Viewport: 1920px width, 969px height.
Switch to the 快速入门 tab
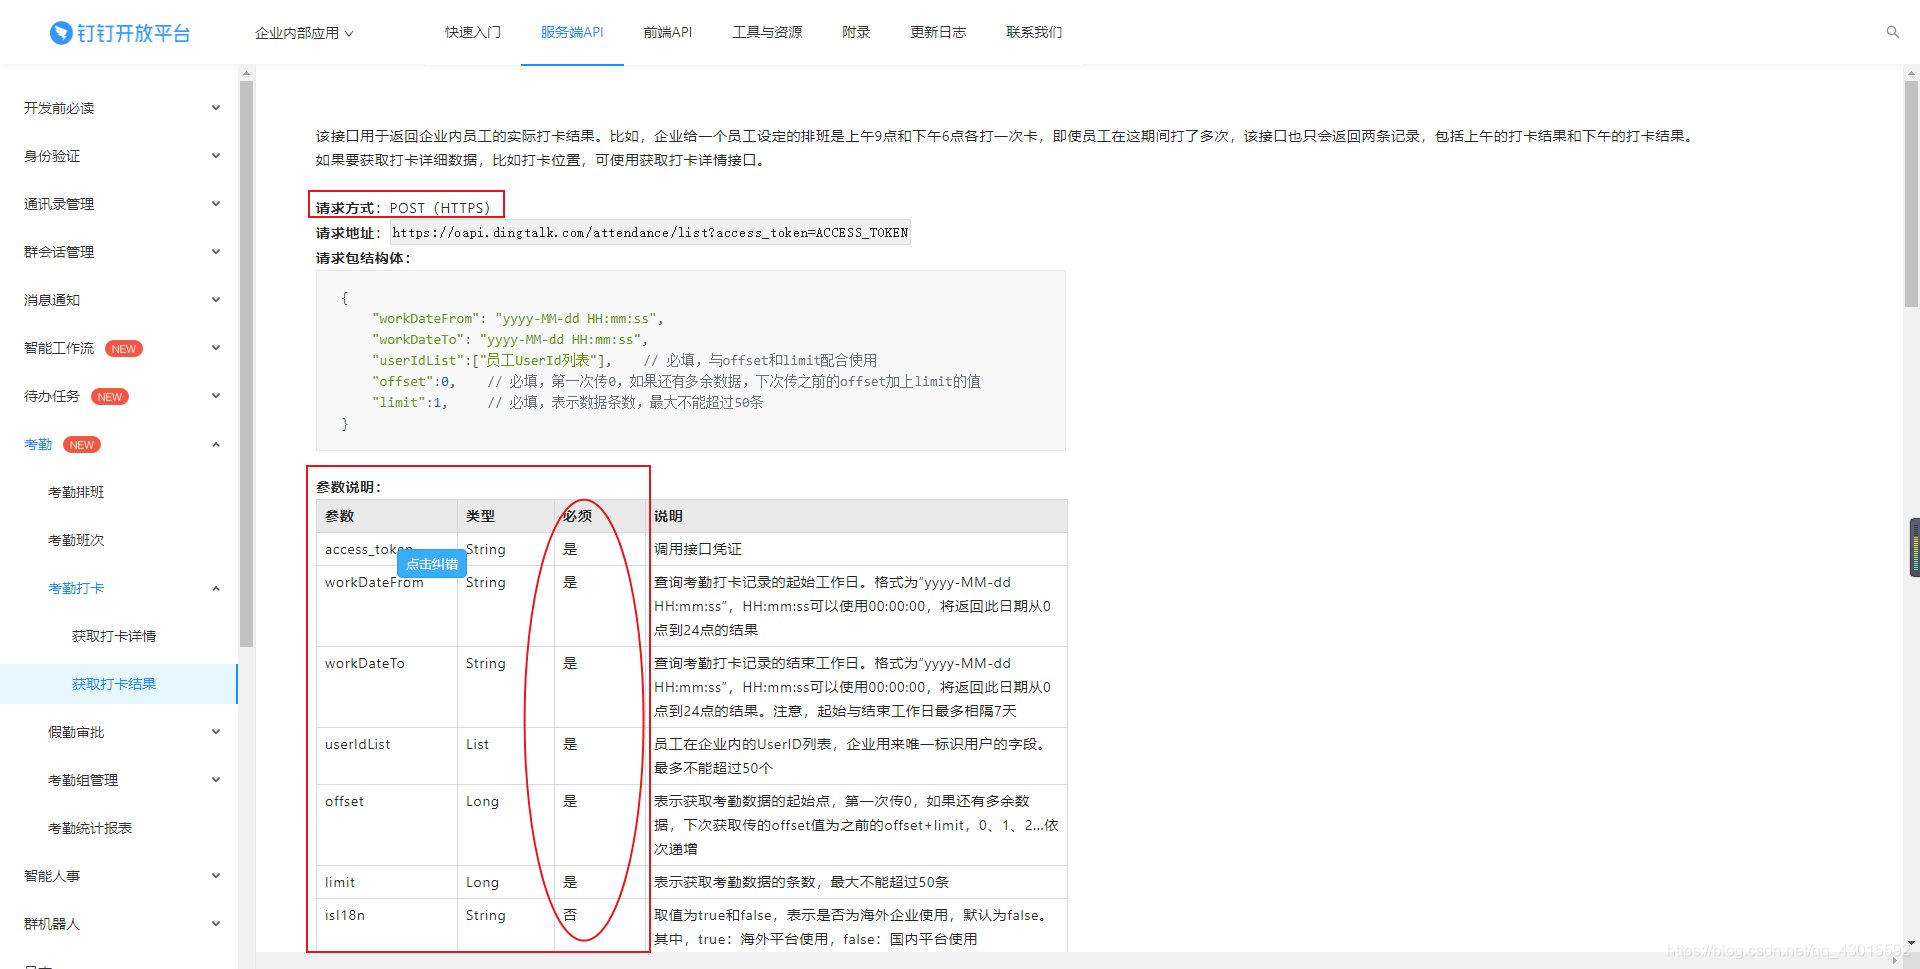point(473,32)
